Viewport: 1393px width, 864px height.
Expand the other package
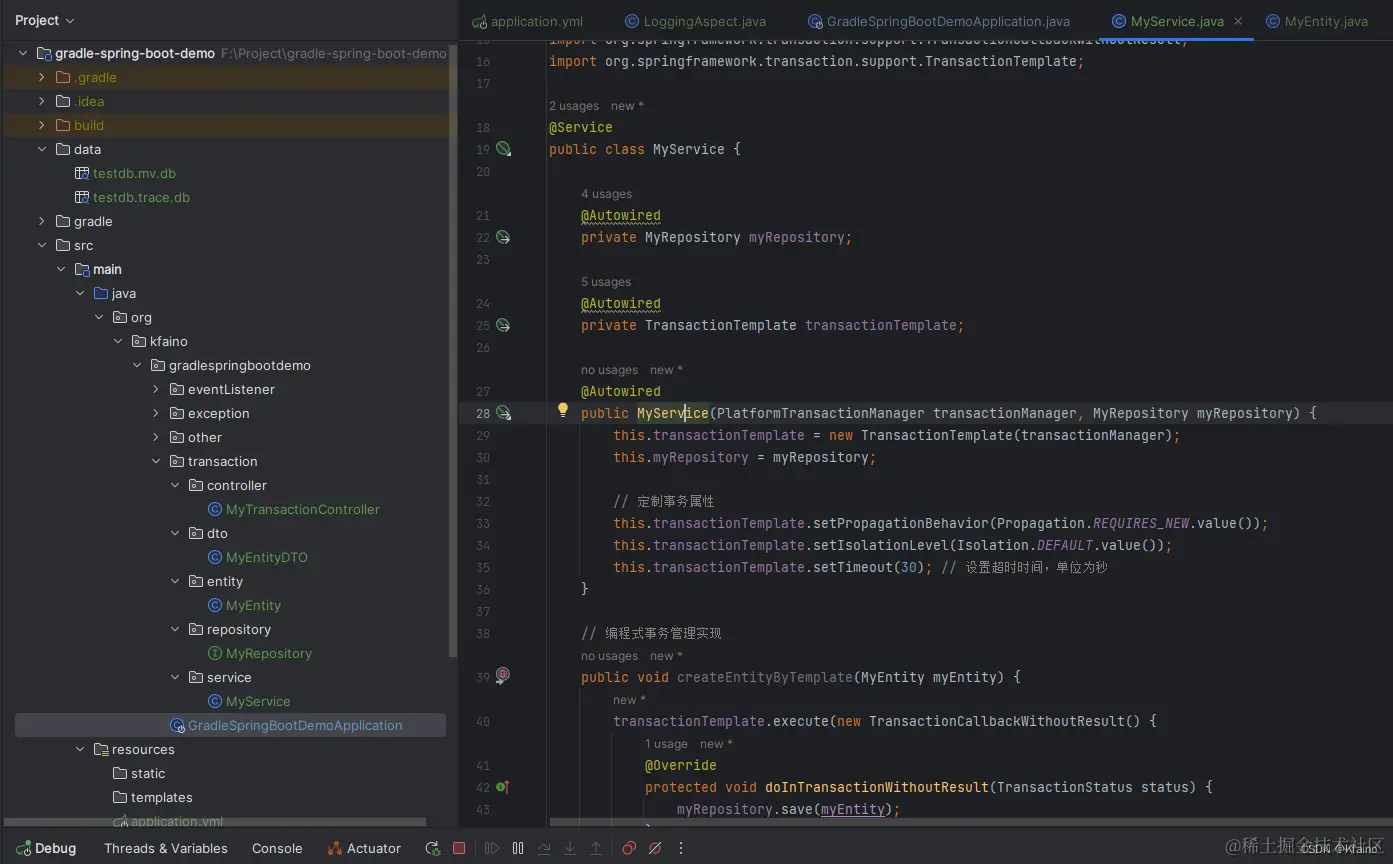point(155,437)
